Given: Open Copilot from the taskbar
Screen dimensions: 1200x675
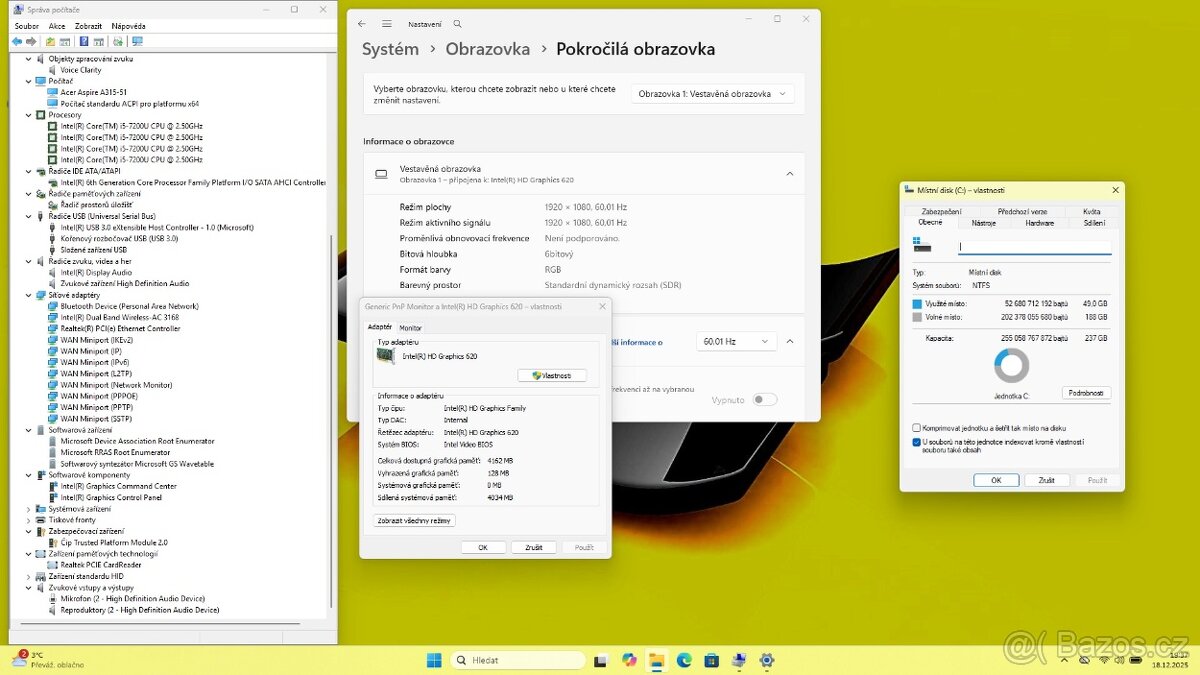Looking at the screenshot, I should 629,660.
